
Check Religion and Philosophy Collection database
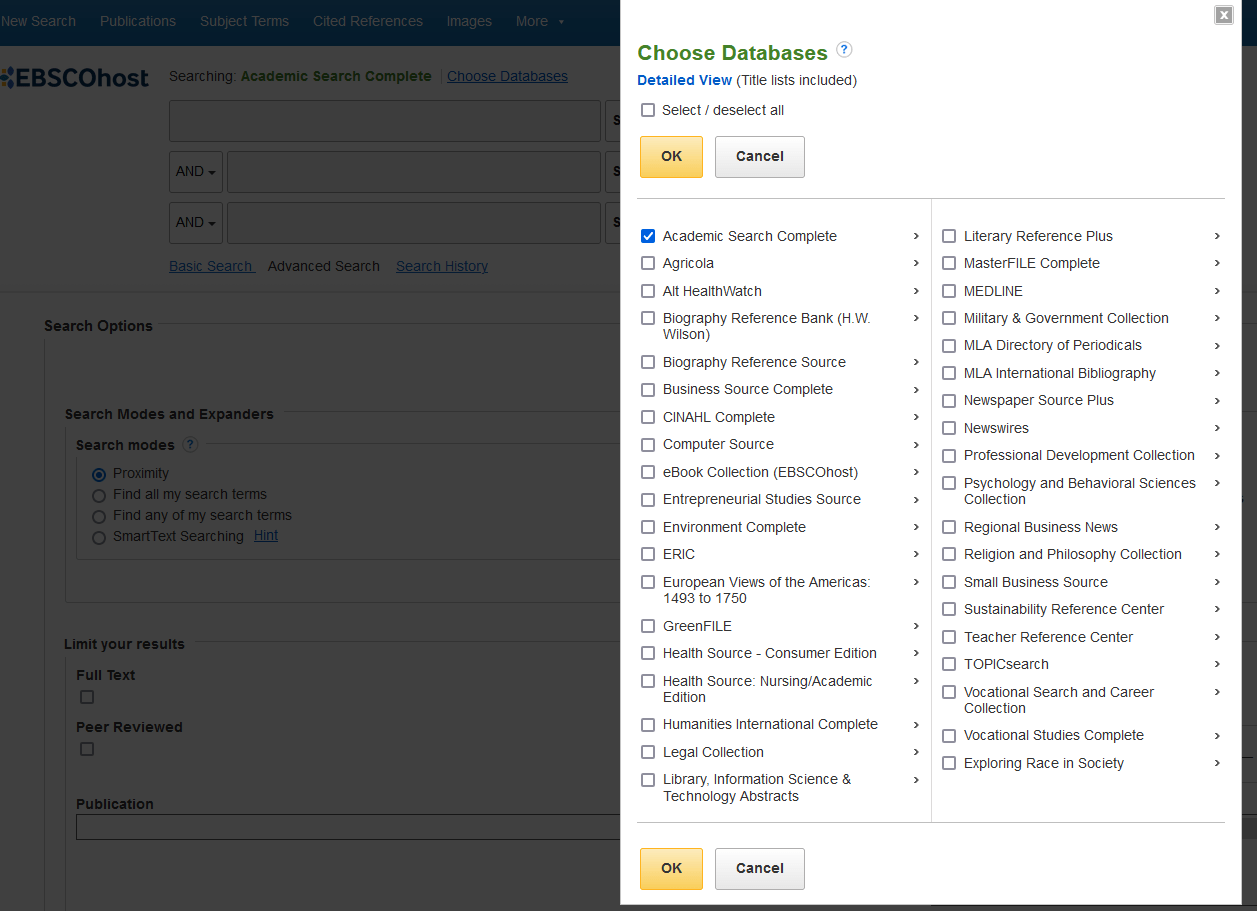[x=949, y=554]
